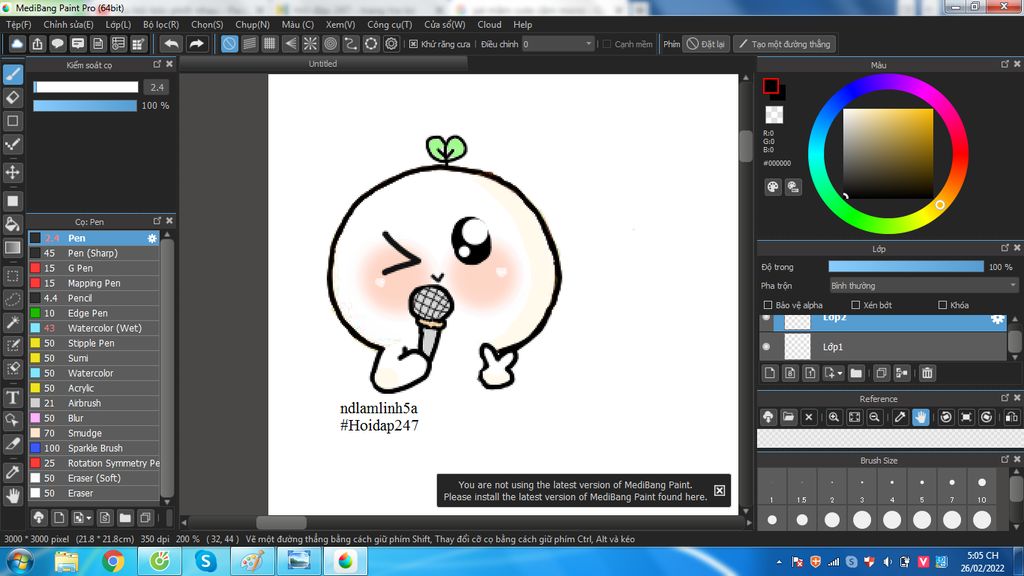Image resolution: width=1024 pixels, height=576 pixels.
Task: Select the Brush tool in left toolbar
Action: [13, 74]
